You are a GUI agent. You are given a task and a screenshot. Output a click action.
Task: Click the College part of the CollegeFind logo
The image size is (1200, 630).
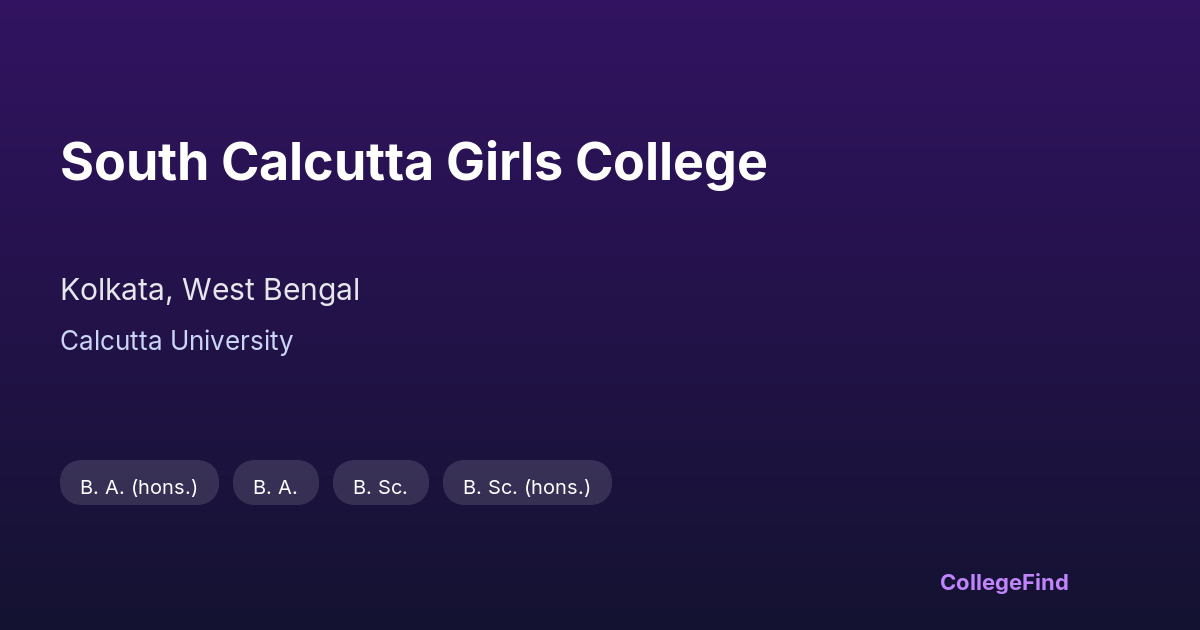[979, 582]
